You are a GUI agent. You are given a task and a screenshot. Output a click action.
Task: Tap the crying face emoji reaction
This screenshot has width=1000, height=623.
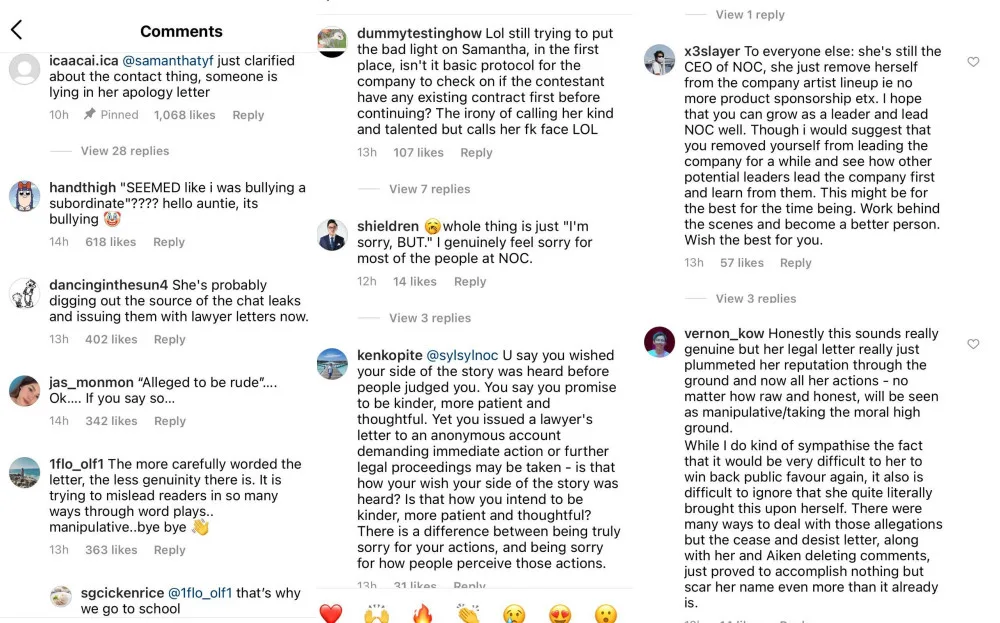(515, 613)
